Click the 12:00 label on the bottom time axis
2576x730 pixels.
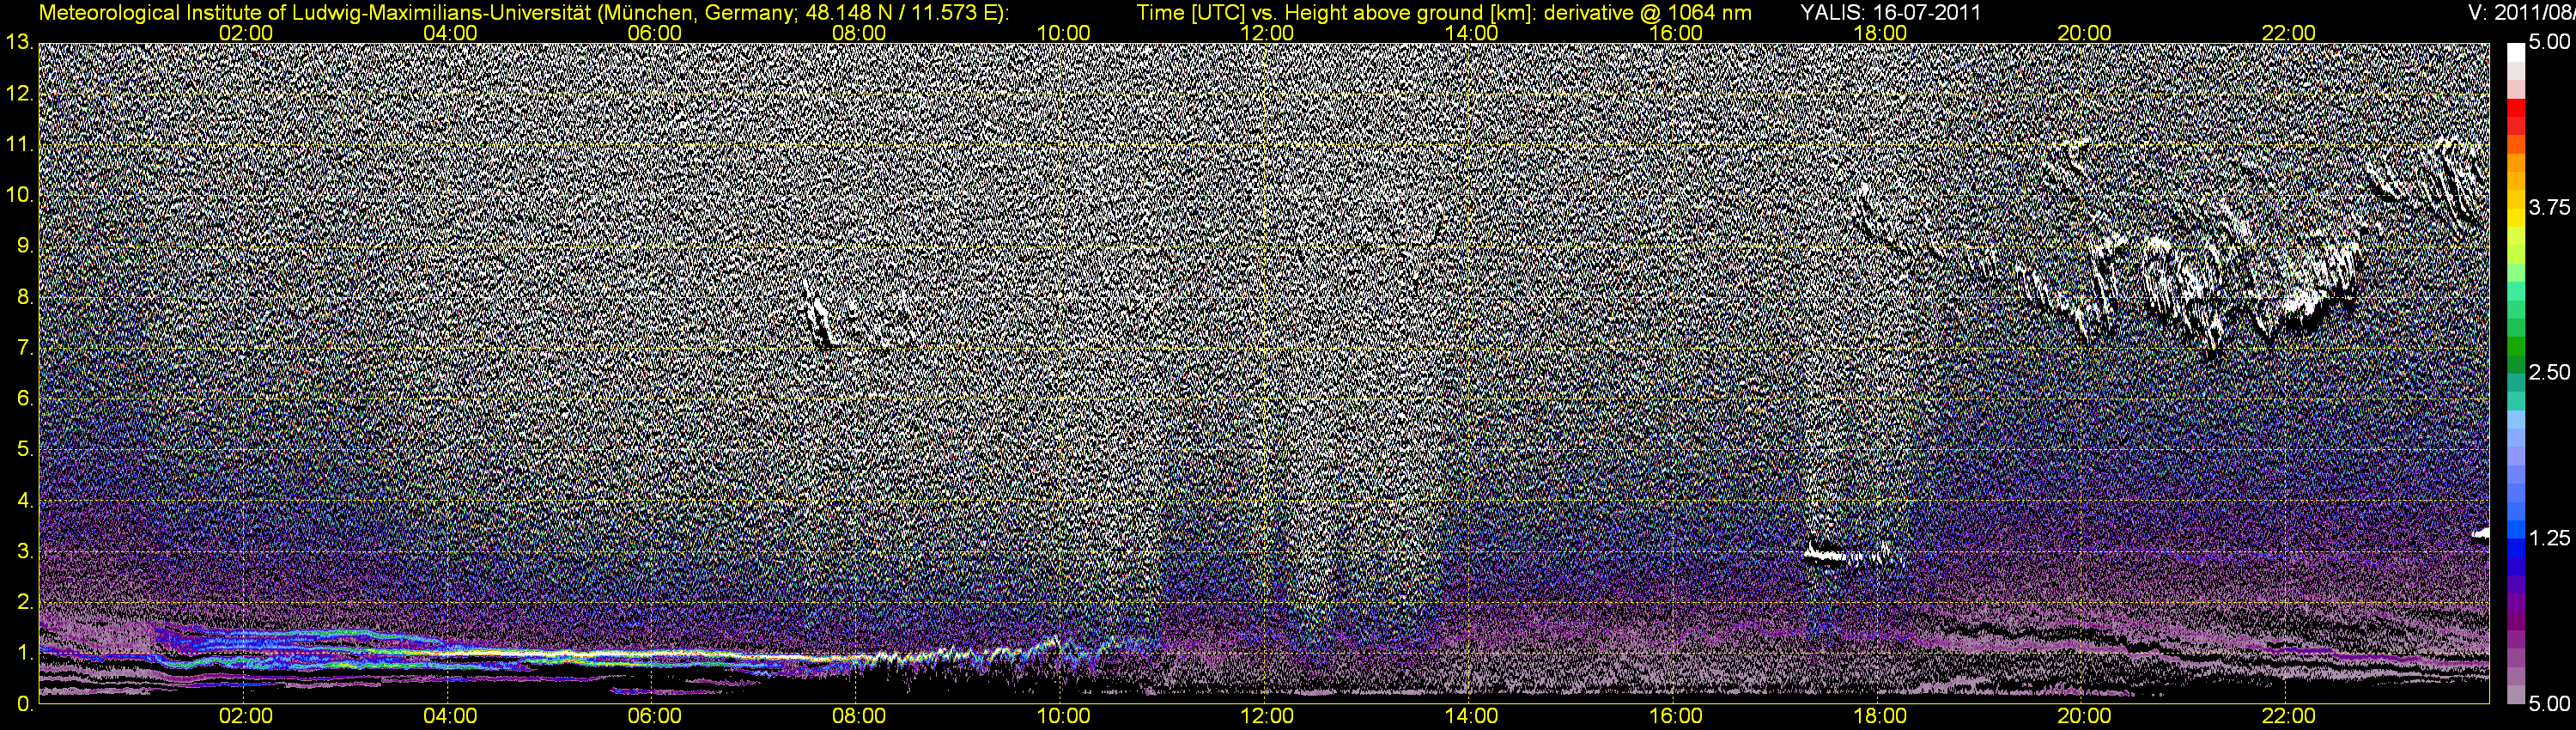tap(1267, 717)
